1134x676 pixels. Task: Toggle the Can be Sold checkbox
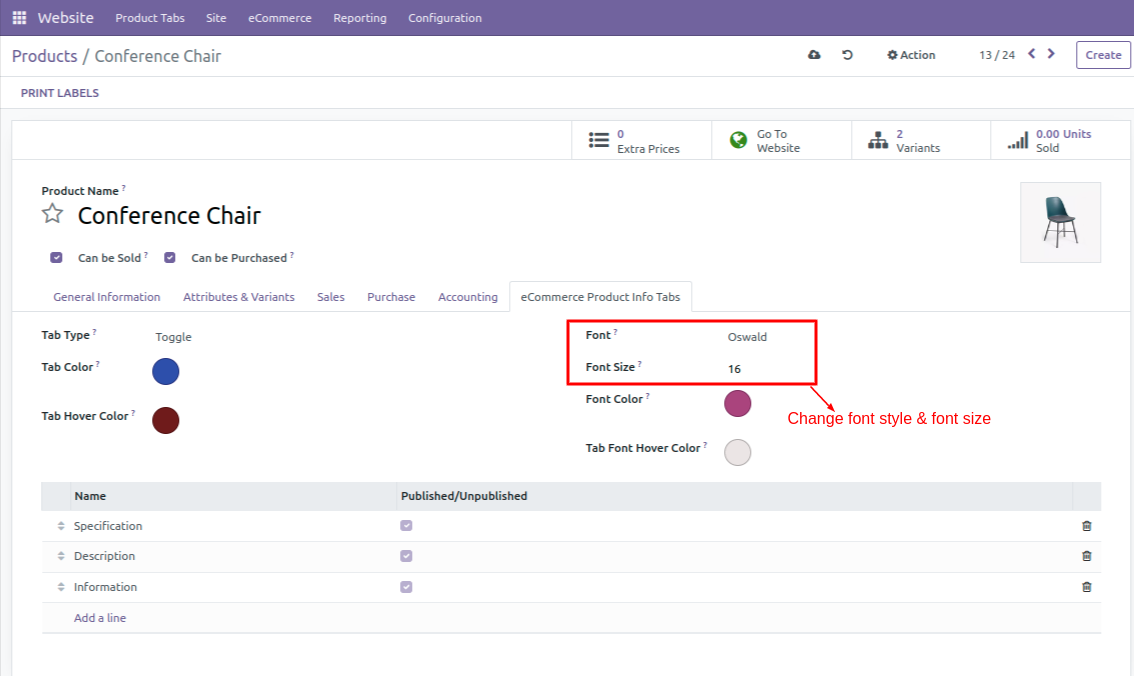(56, 257)
